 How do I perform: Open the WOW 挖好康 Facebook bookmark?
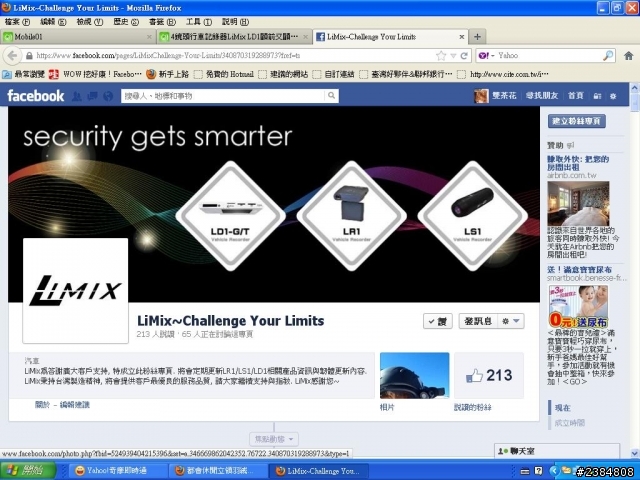point(95,74)
